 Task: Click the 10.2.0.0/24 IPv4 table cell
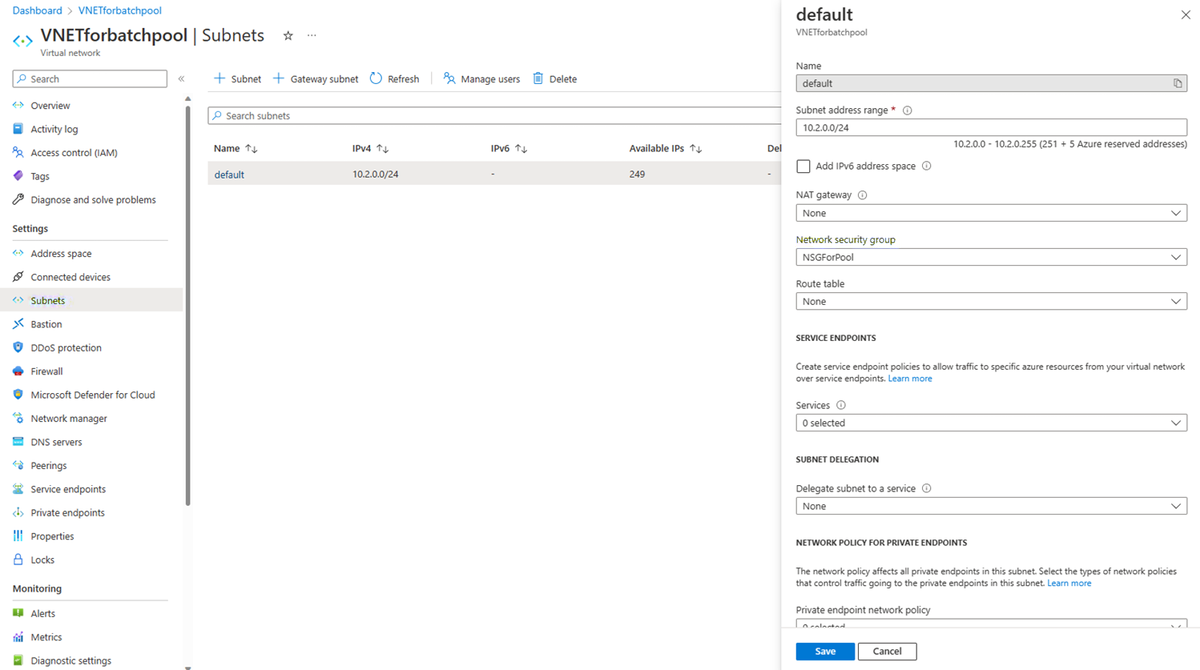(376, 174)
